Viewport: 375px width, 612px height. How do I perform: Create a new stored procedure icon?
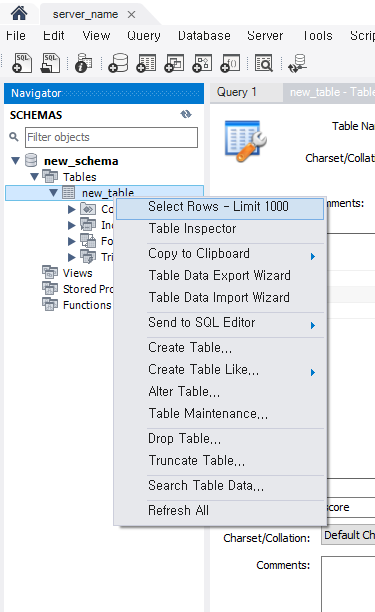[202, 63]
